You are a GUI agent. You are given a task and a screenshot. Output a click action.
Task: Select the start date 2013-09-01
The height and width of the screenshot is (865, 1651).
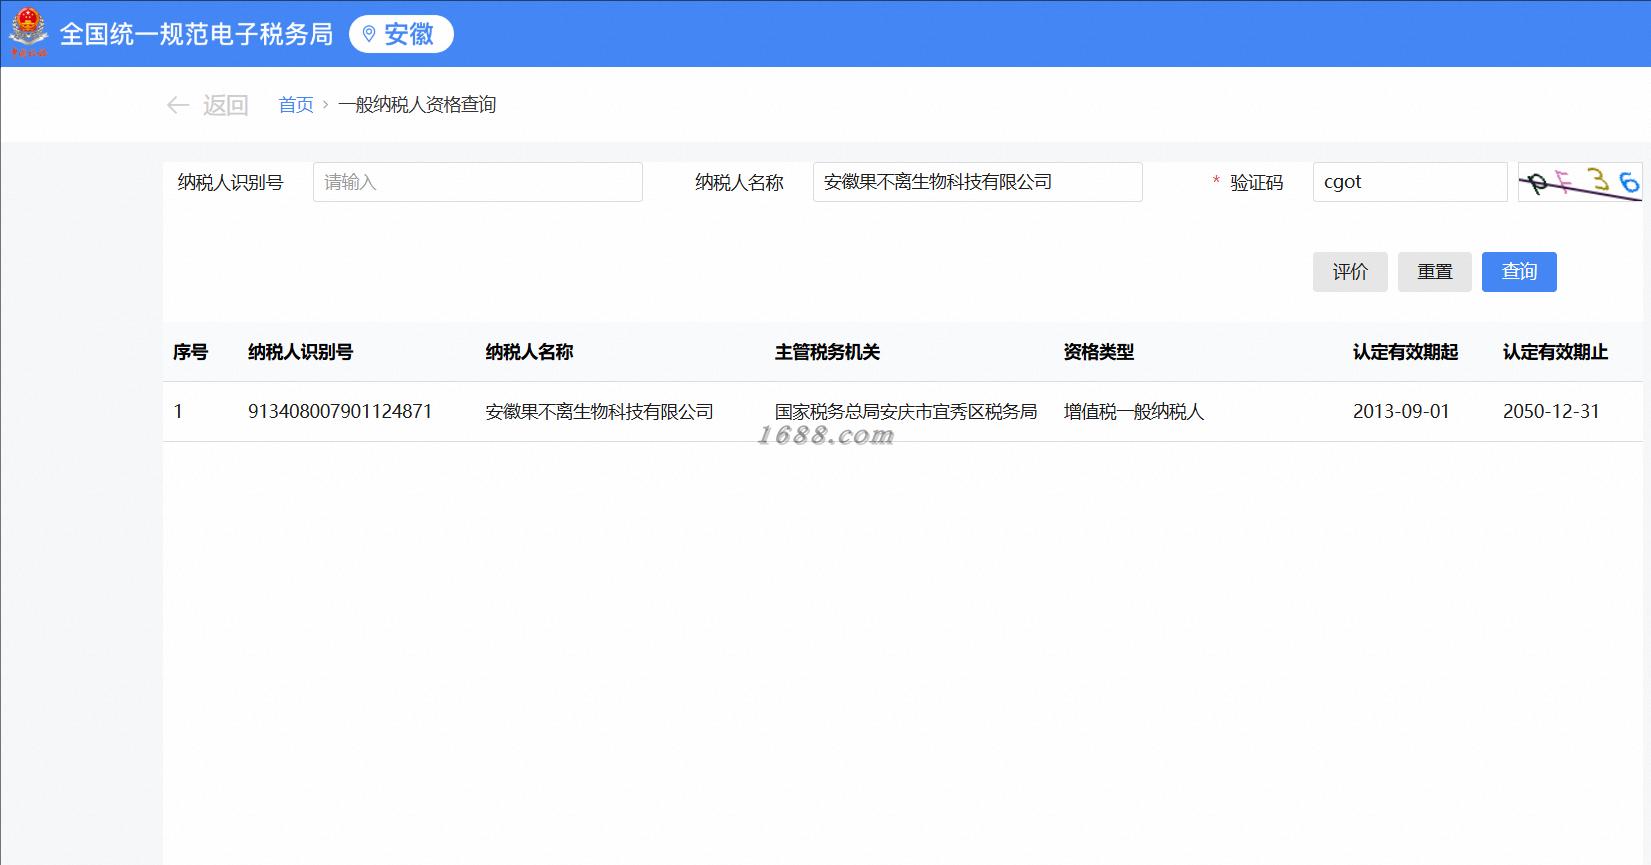pos(1401,412)
